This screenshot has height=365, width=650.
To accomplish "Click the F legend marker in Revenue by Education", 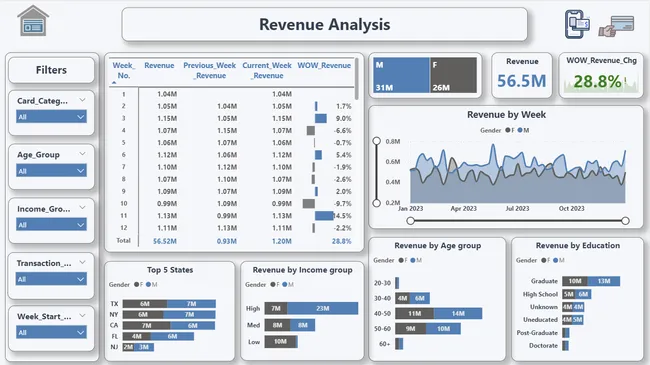I will (544, 260).
